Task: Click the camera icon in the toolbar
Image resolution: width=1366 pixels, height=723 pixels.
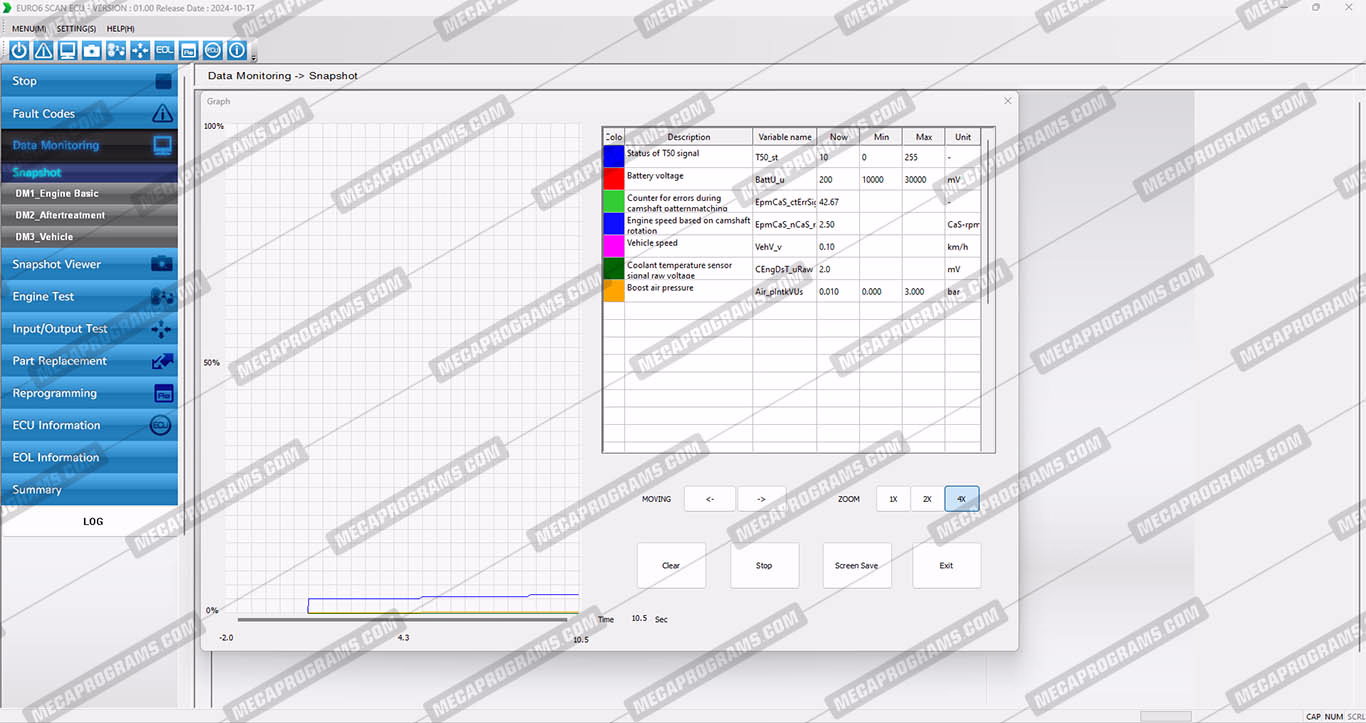Action: click(x=92, y=50)
